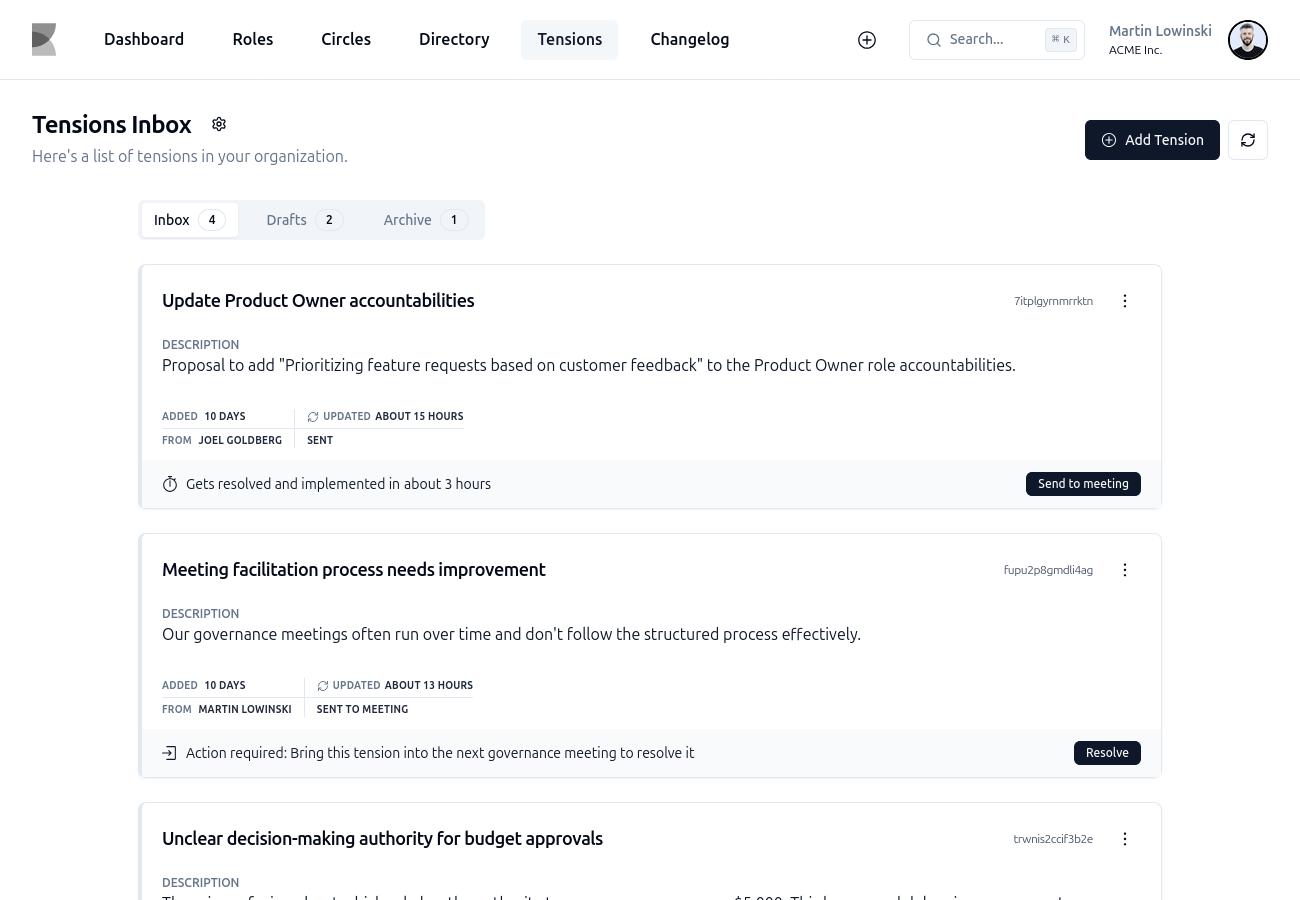
Task: Go to Dashboard in navigation
Action: pos(144,40)
